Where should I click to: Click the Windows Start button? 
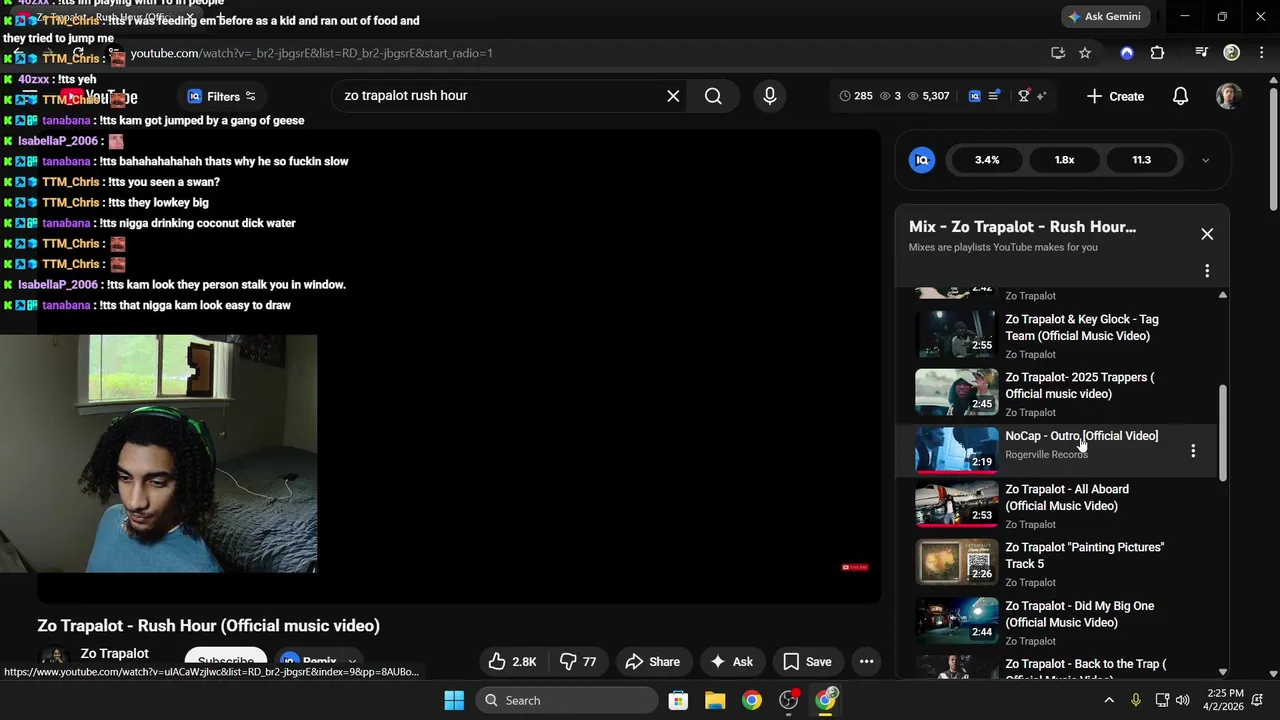454,700
